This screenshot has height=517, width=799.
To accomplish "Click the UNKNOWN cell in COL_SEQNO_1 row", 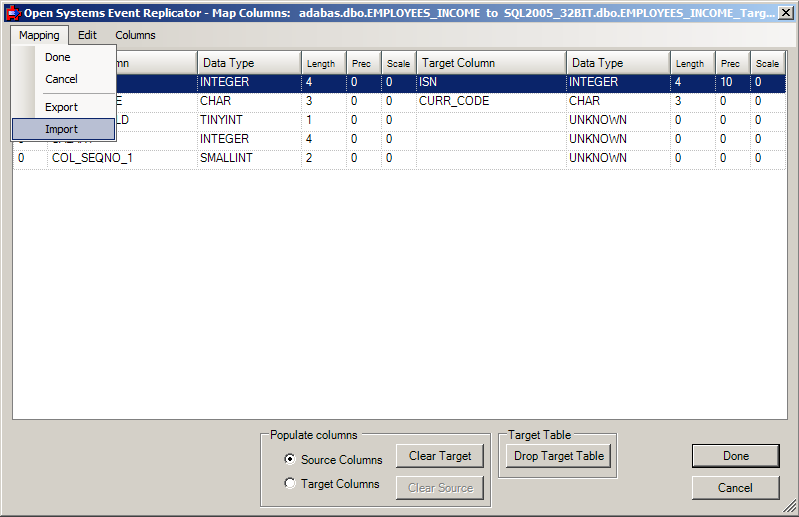I will coord(618,158).
